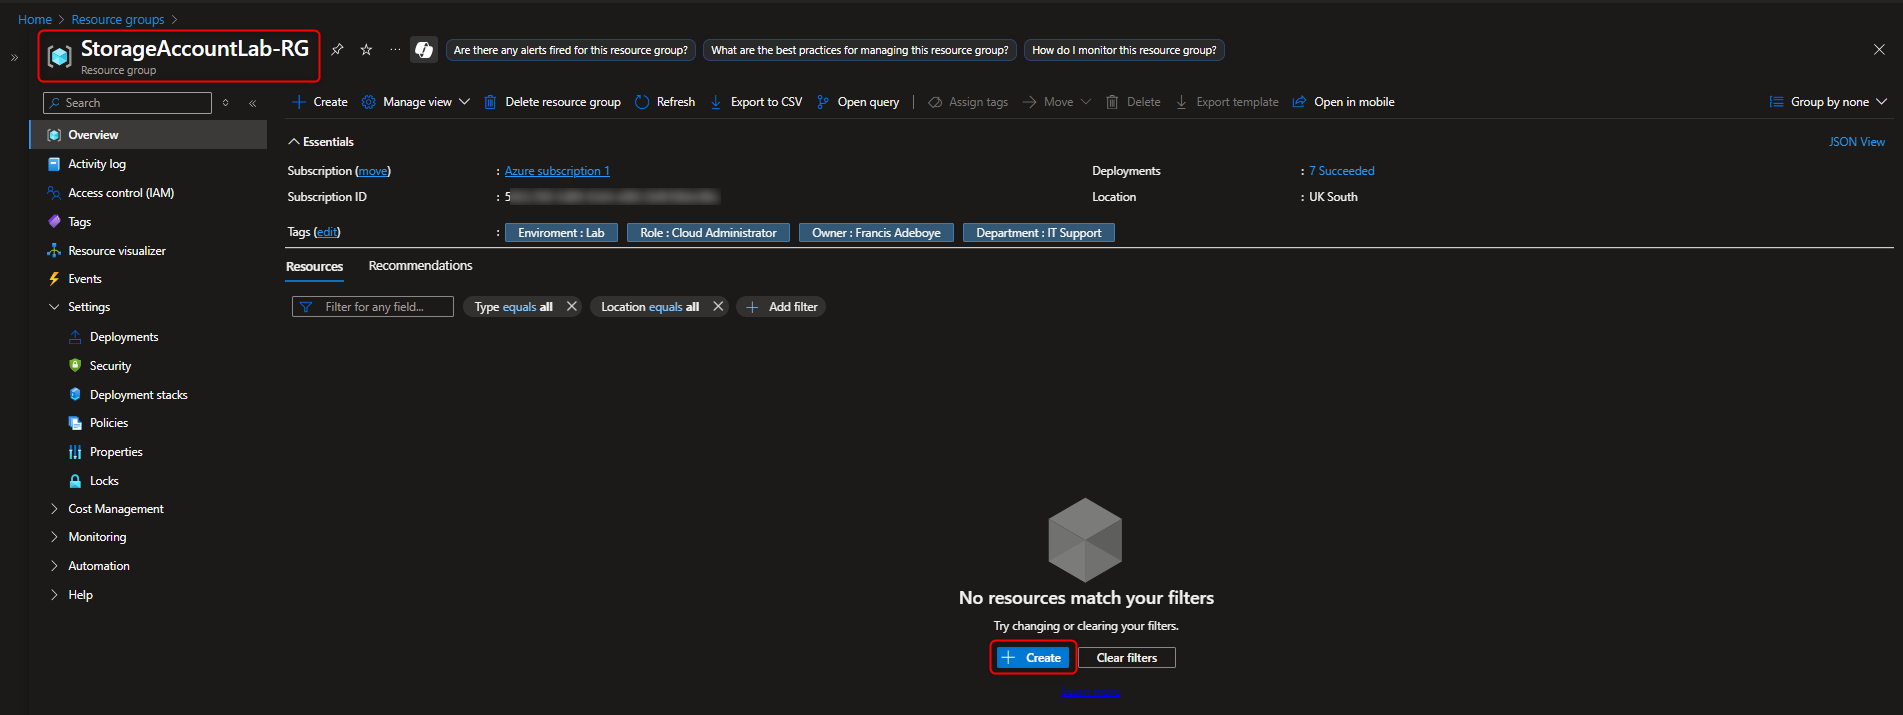This screenshot has width=1903, height=715.
Task: Ask Copilot about best practices for managing
Action: pyautogui.click(x=860, y=50)
